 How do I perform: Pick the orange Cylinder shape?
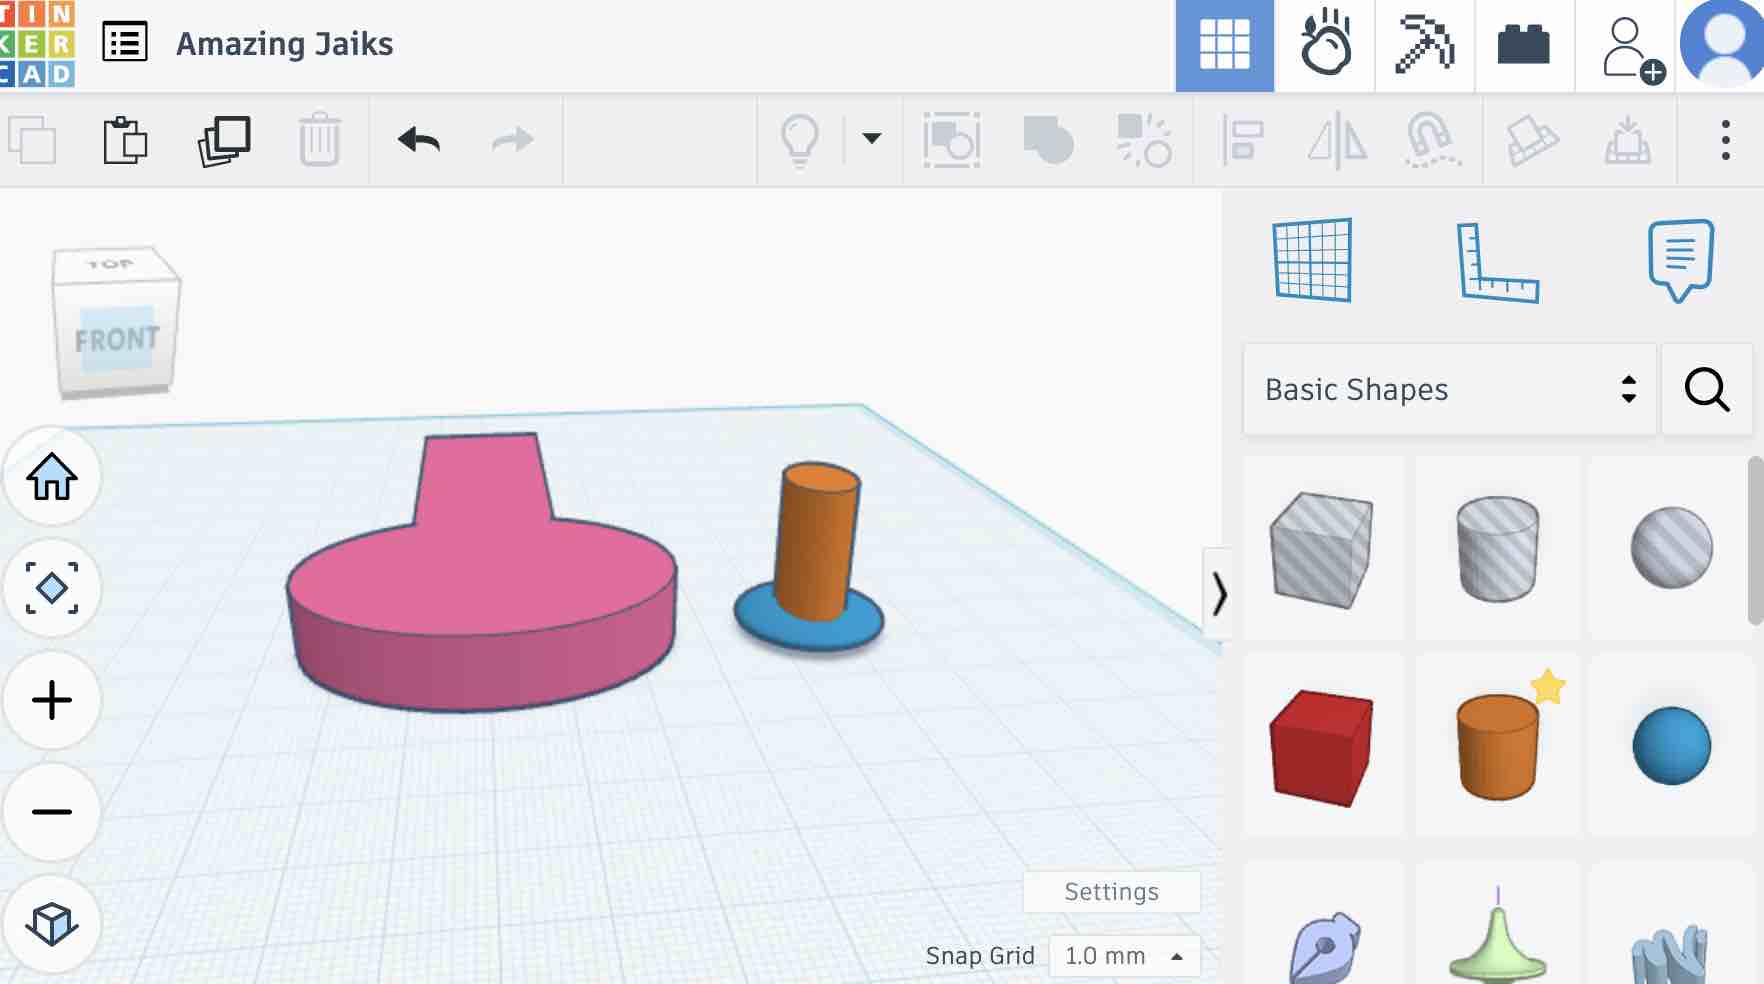point(1497,748)
